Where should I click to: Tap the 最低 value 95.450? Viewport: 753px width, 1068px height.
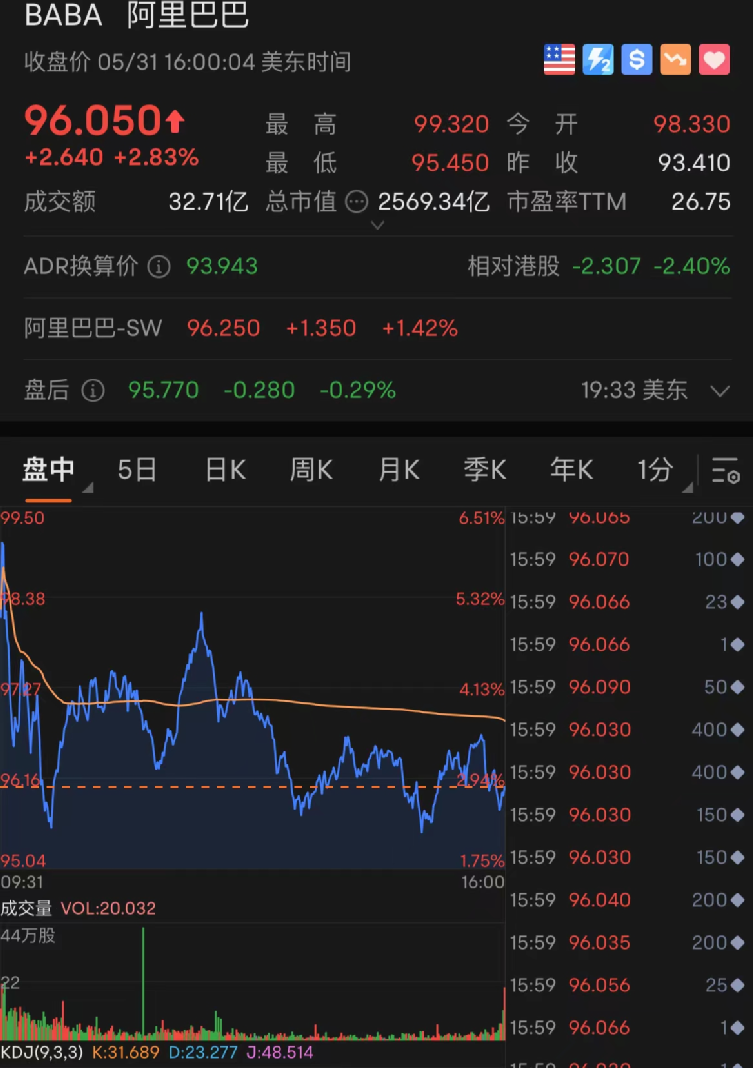tap(450, 163)
